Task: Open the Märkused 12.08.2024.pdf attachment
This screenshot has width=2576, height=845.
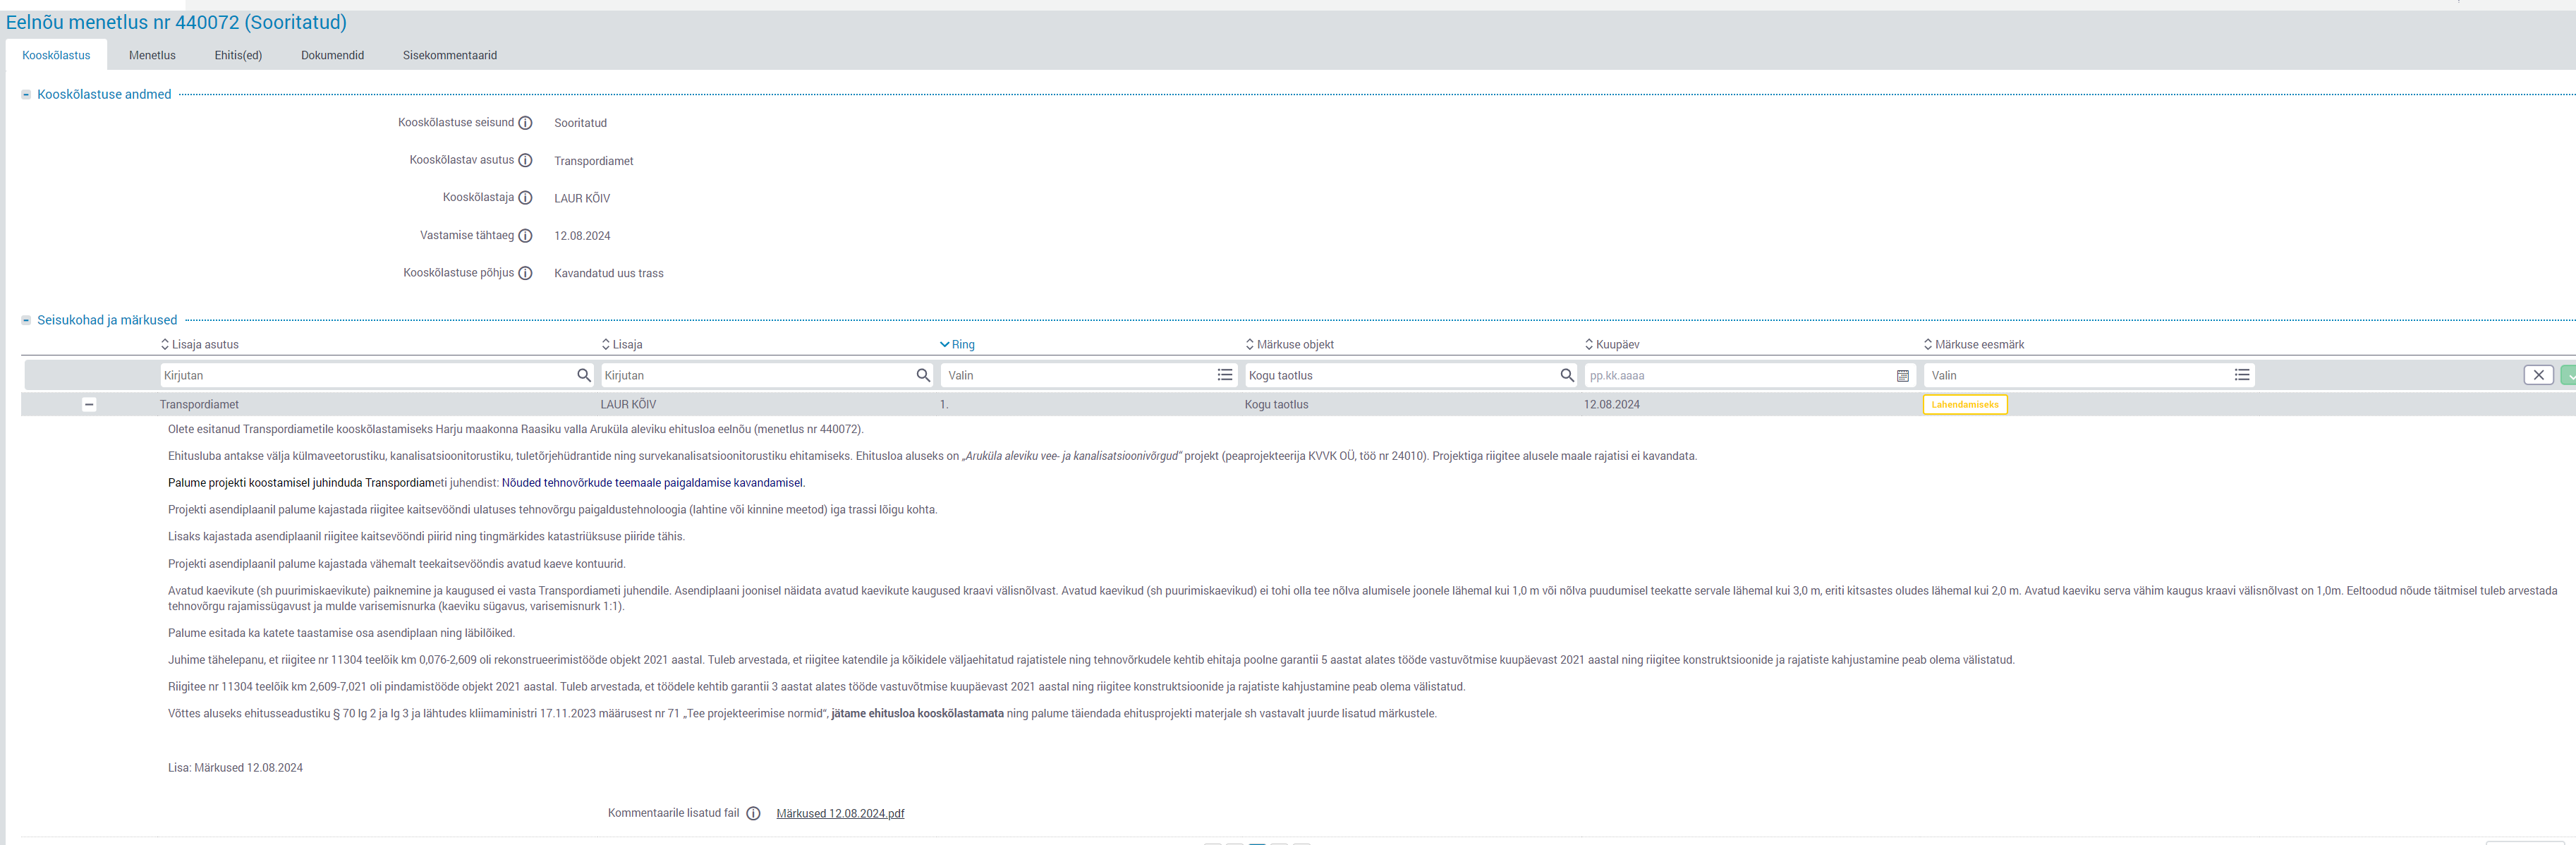Action: point(840,814)
